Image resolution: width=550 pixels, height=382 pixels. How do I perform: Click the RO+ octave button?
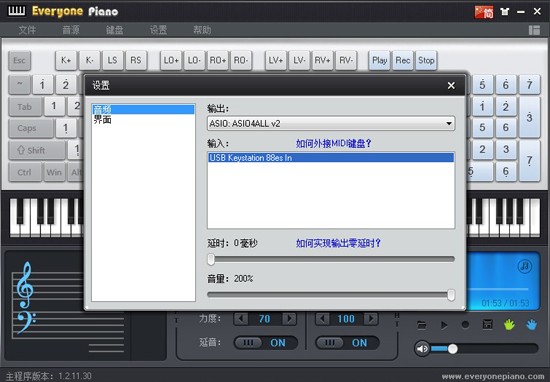point(217,60)
